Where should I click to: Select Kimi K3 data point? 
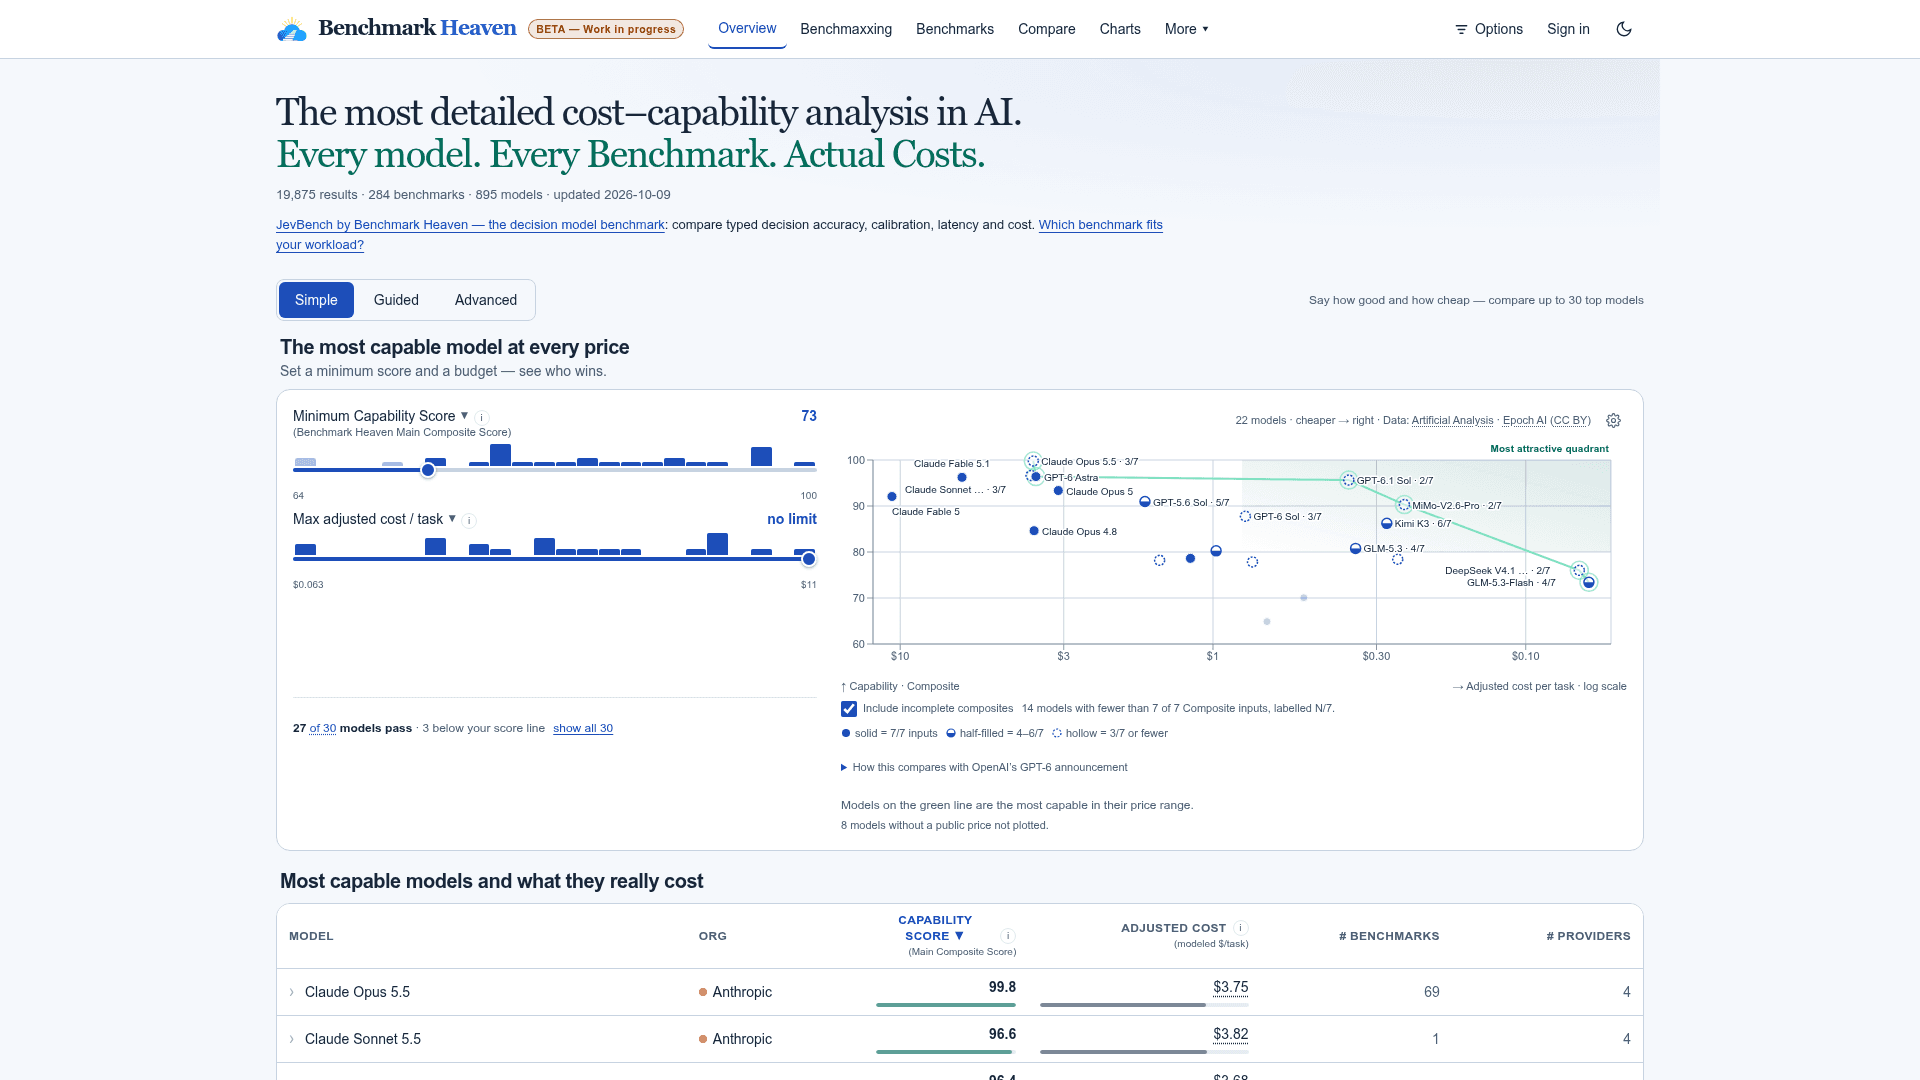[x=1386, y=524]
